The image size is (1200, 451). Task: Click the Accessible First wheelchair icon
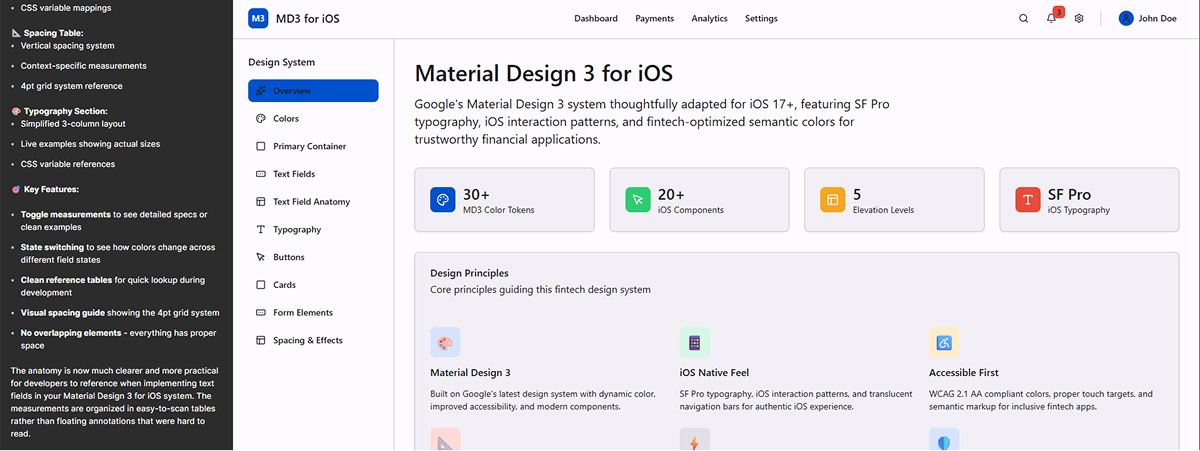943,342
